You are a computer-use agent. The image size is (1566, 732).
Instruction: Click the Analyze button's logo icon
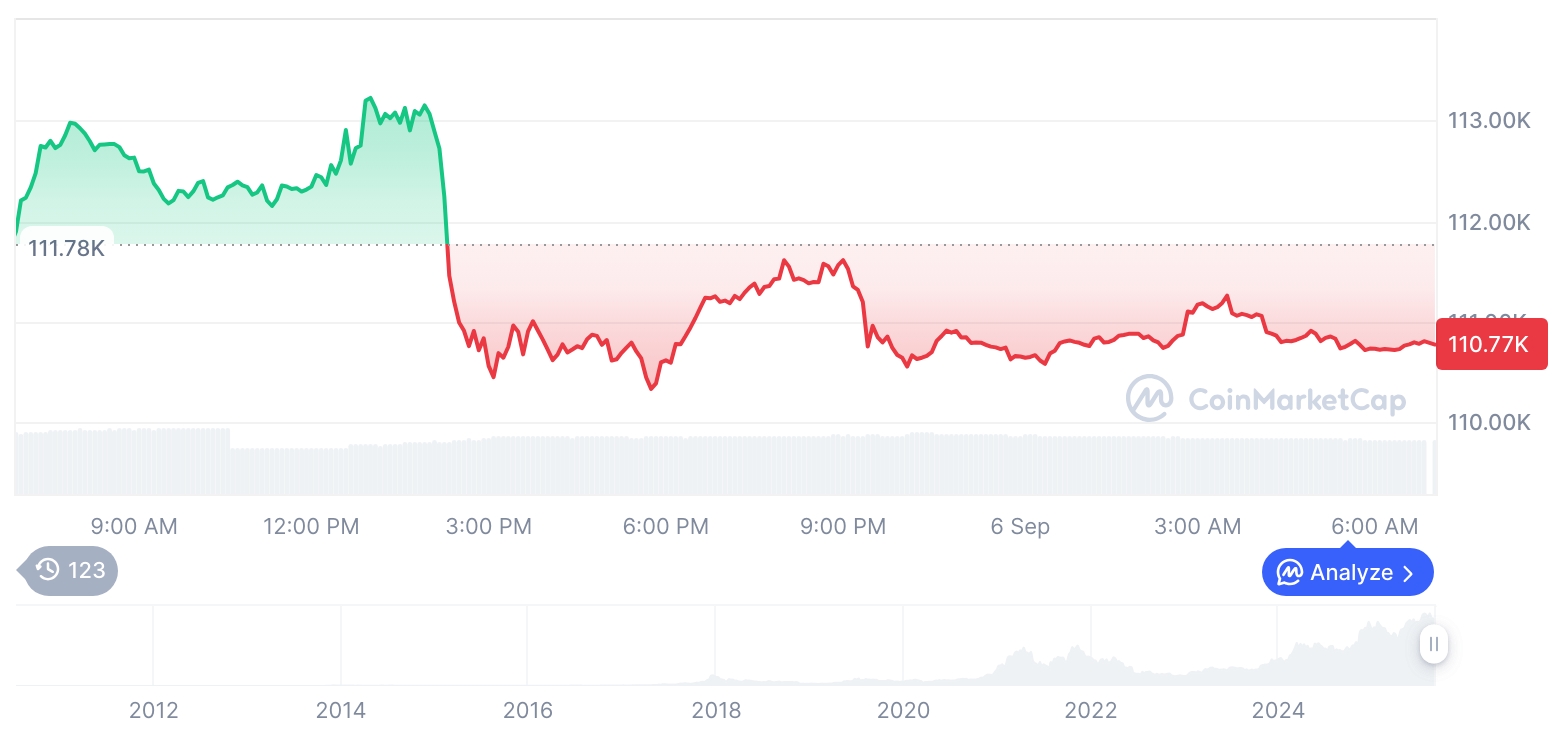[x=1290, y=573]
